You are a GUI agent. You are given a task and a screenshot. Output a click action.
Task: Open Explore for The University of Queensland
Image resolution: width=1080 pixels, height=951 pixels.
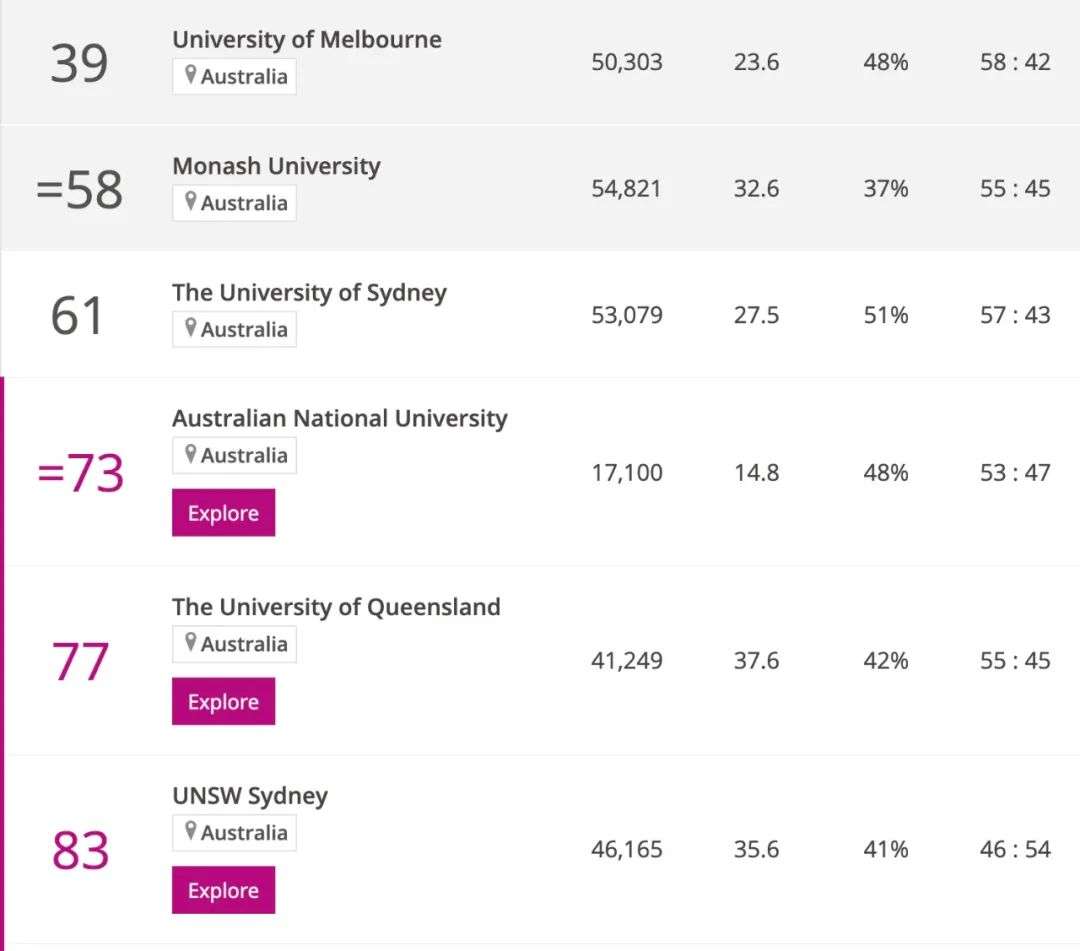pyautogui.click(x=223, y=701)
